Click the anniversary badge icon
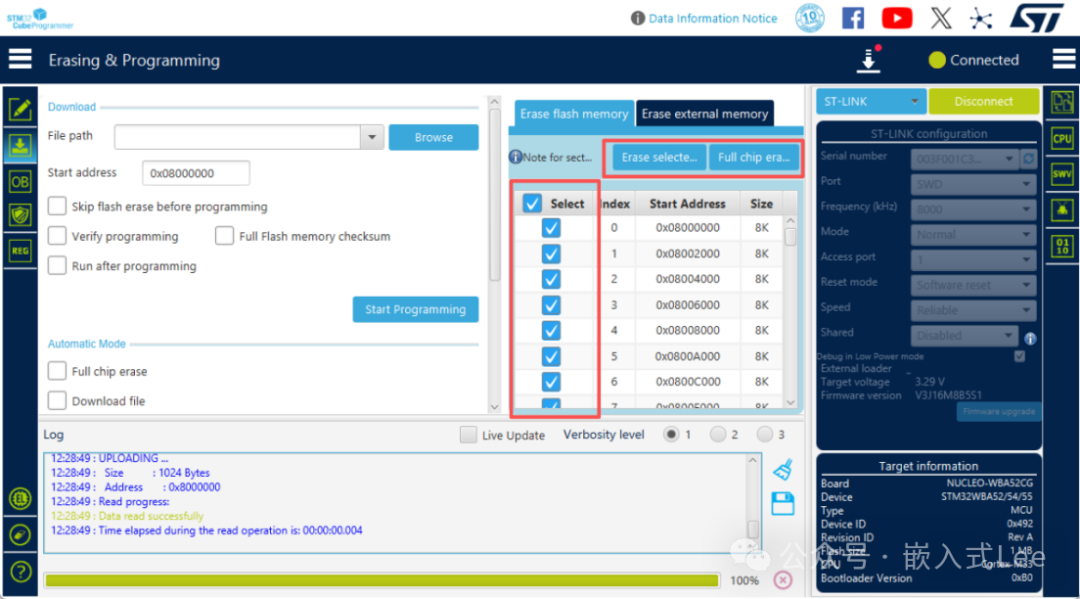Image resolution: width=1080 pixels, height=599 pixels. [x=810, y=18]
